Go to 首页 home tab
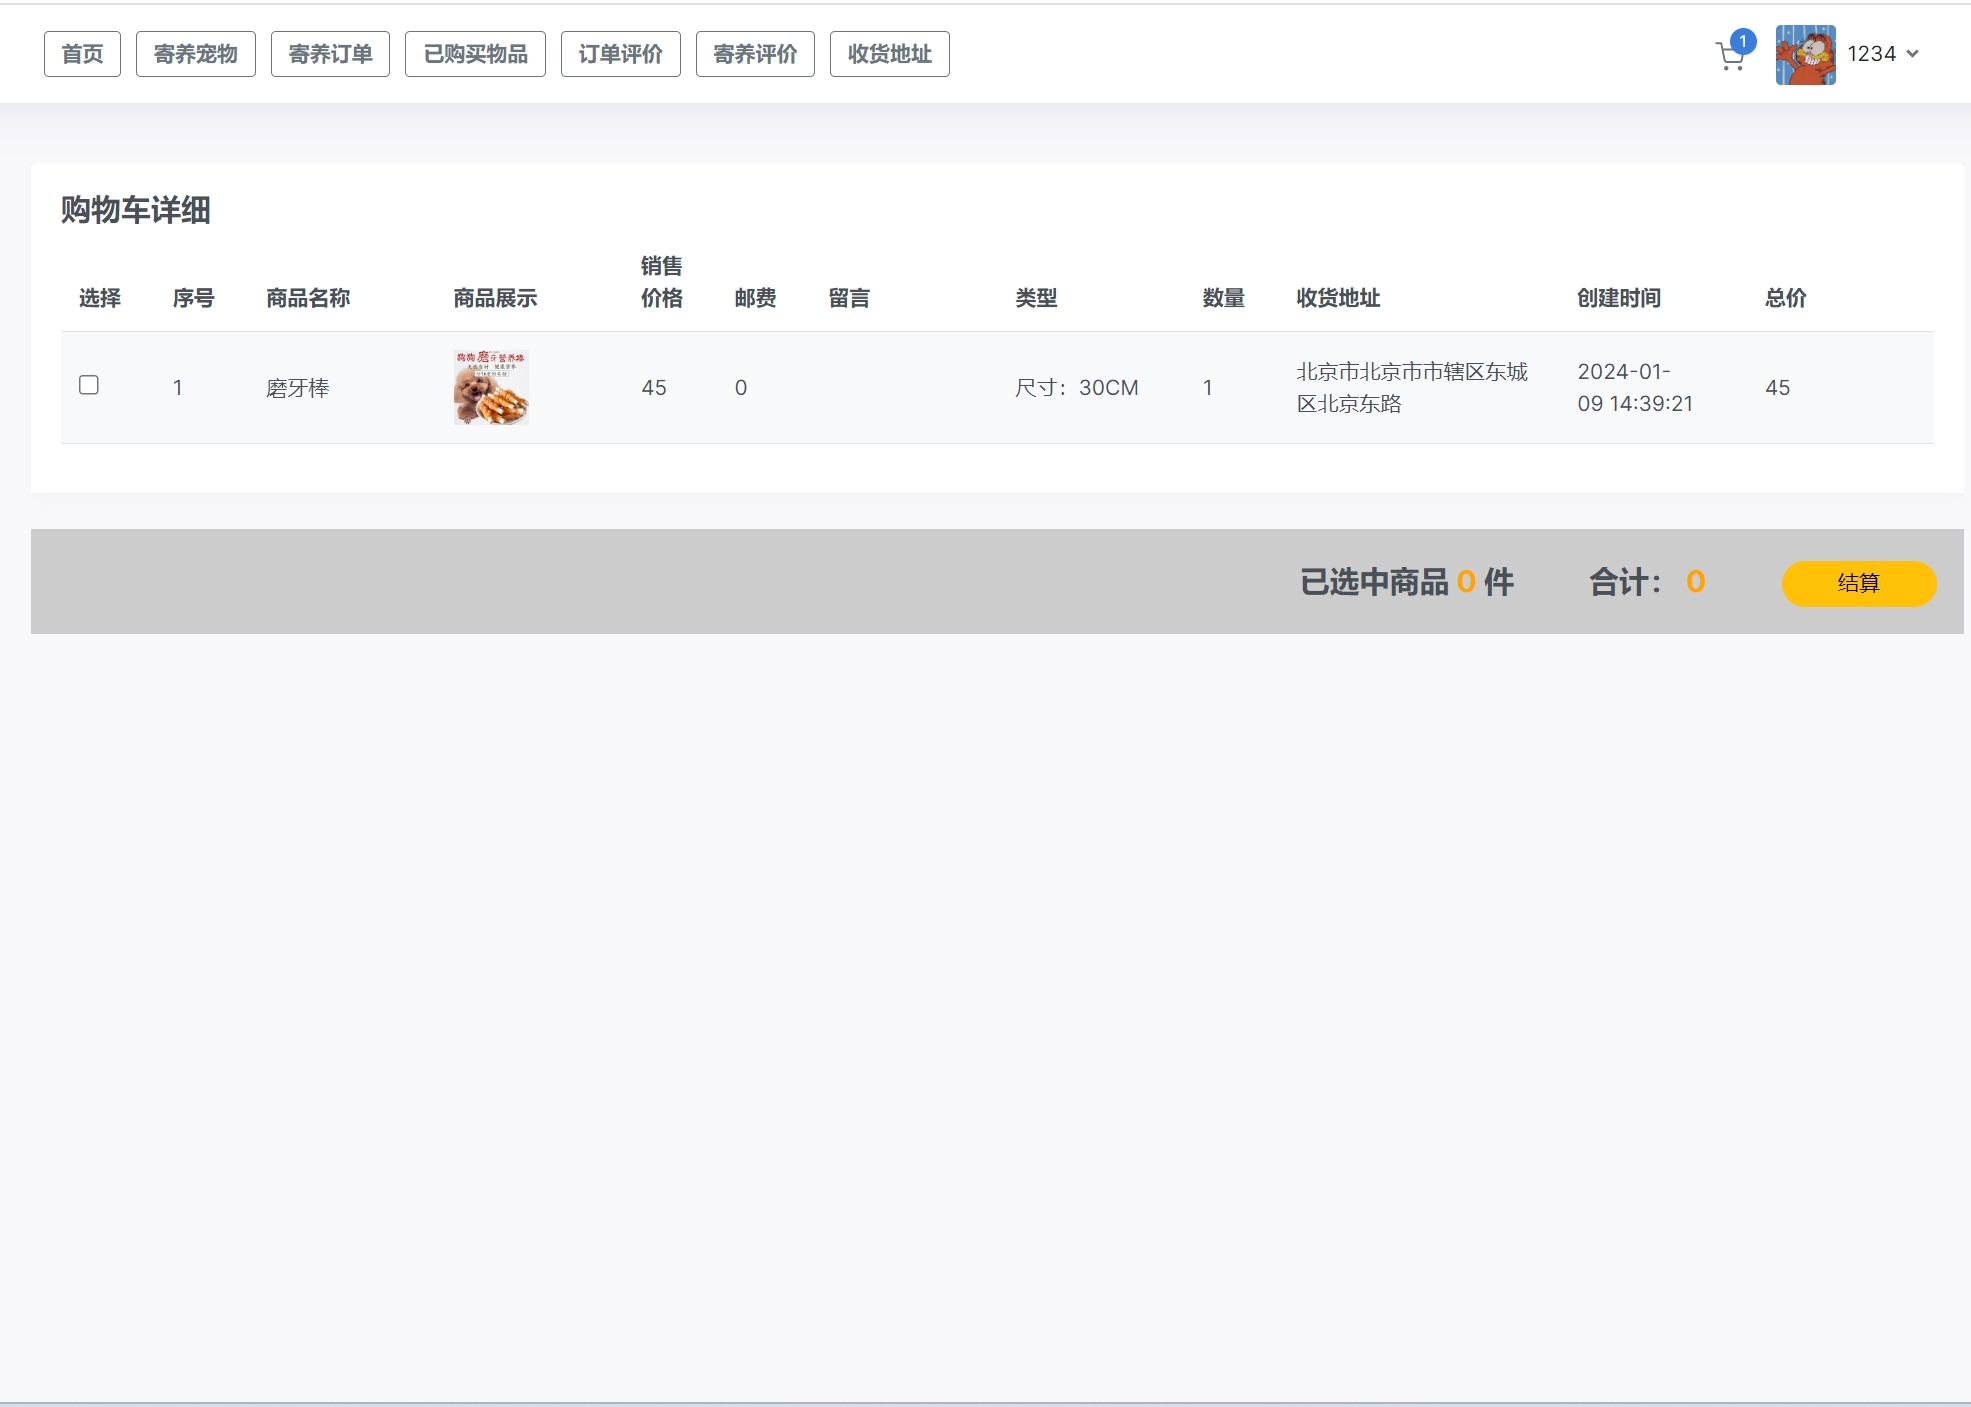The height and width of the screenshot is (1407, 1971). pos(82,54)
